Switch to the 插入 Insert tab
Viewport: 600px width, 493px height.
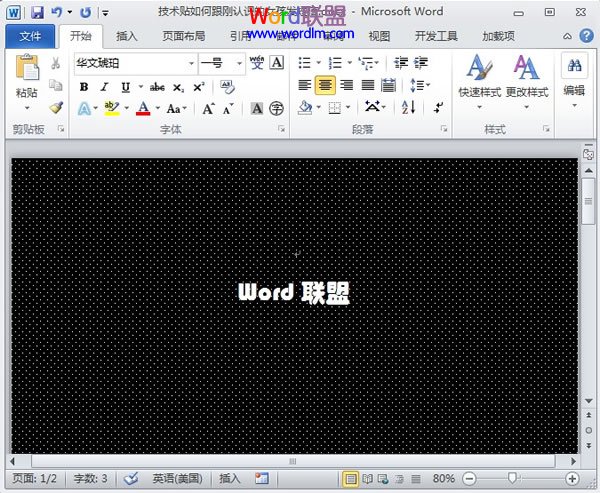pos(127,36)
